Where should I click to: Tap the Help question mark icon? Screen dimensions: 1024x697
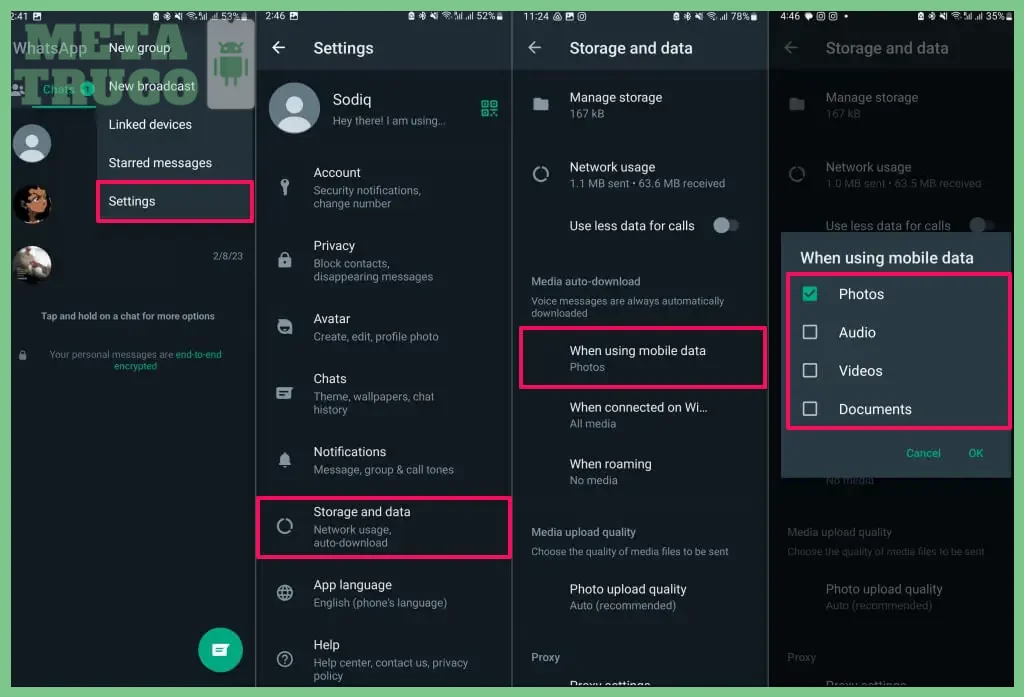click(285, 659)
